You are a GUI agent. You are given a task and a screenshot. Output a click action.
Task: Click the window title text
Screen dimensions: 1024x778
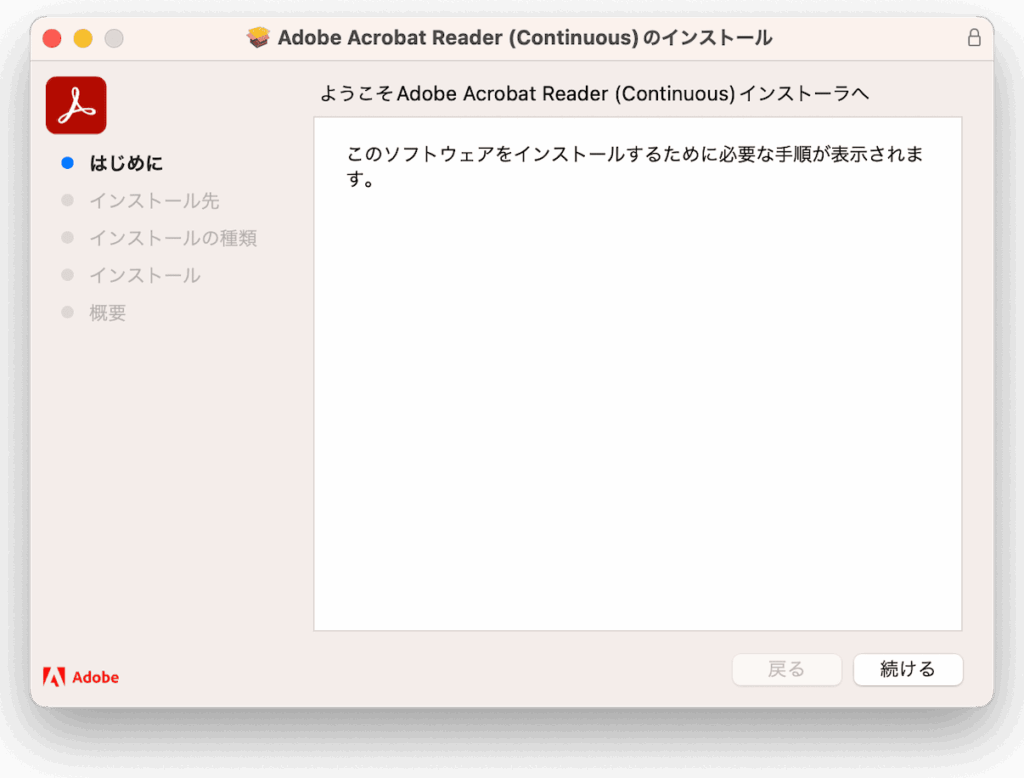[524, 38]
